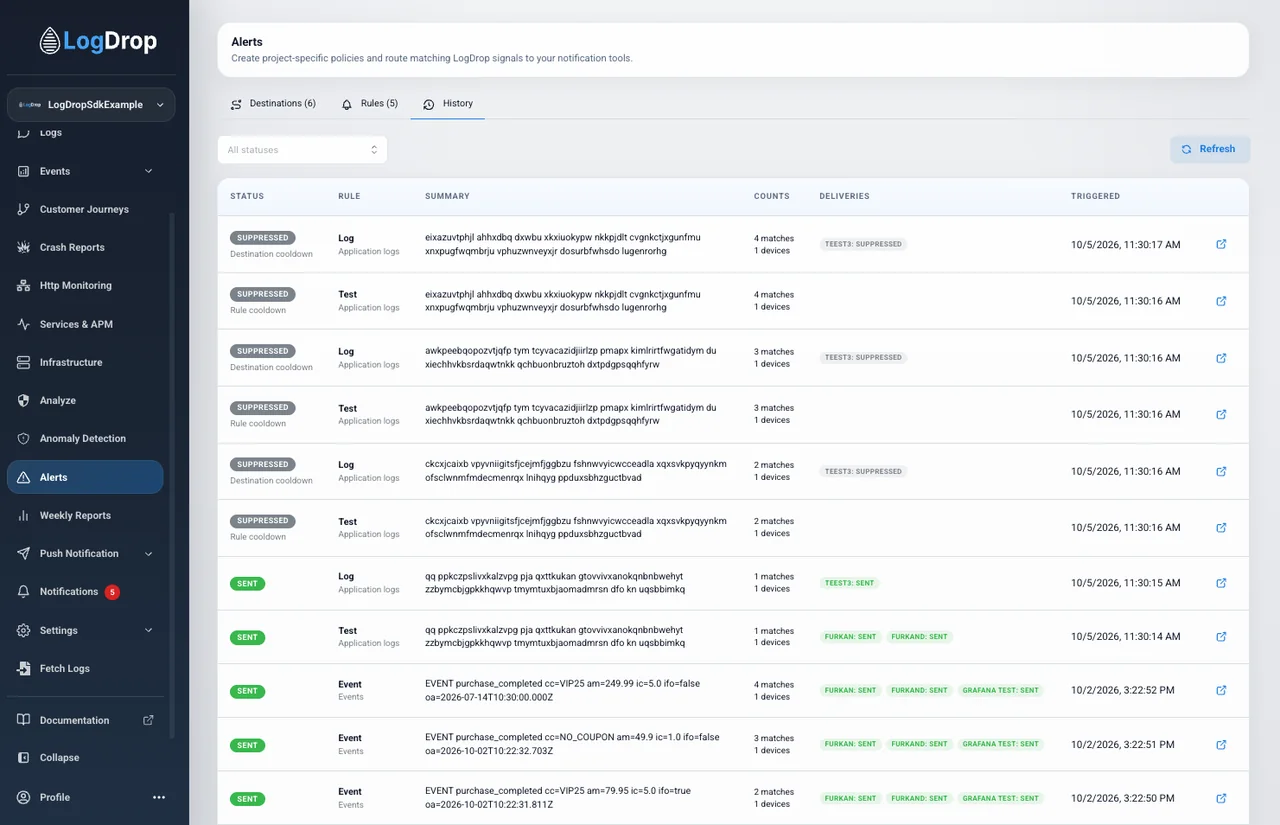Collapse the sidebar with Collapse button
Image resolution: width=1280 pixels, height=825 pixels.
[85, 757]
